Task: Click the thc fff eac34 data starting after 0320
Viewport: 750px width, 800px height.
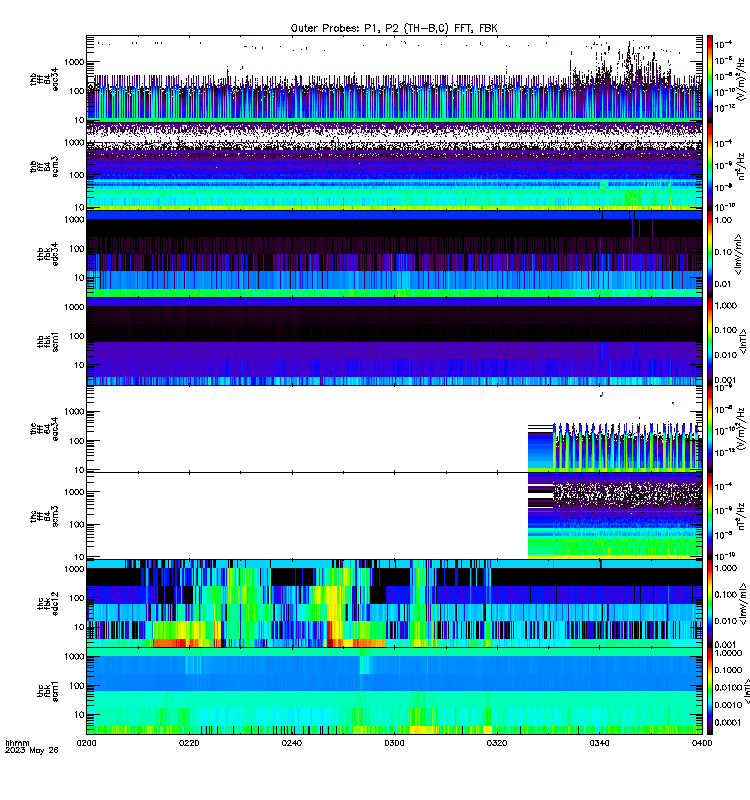Action: [615, 446]
